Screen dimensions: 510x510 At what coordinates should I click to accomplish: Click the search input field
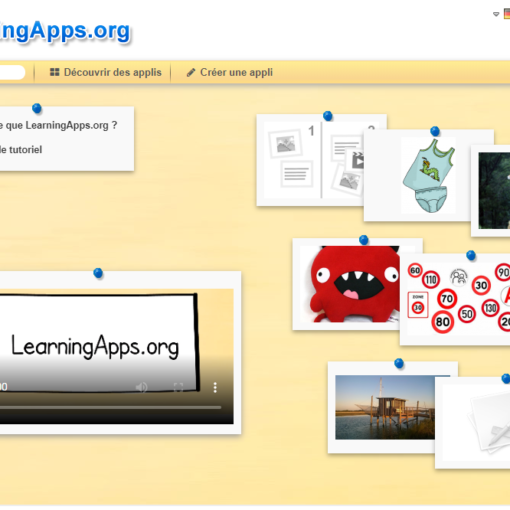12,72
